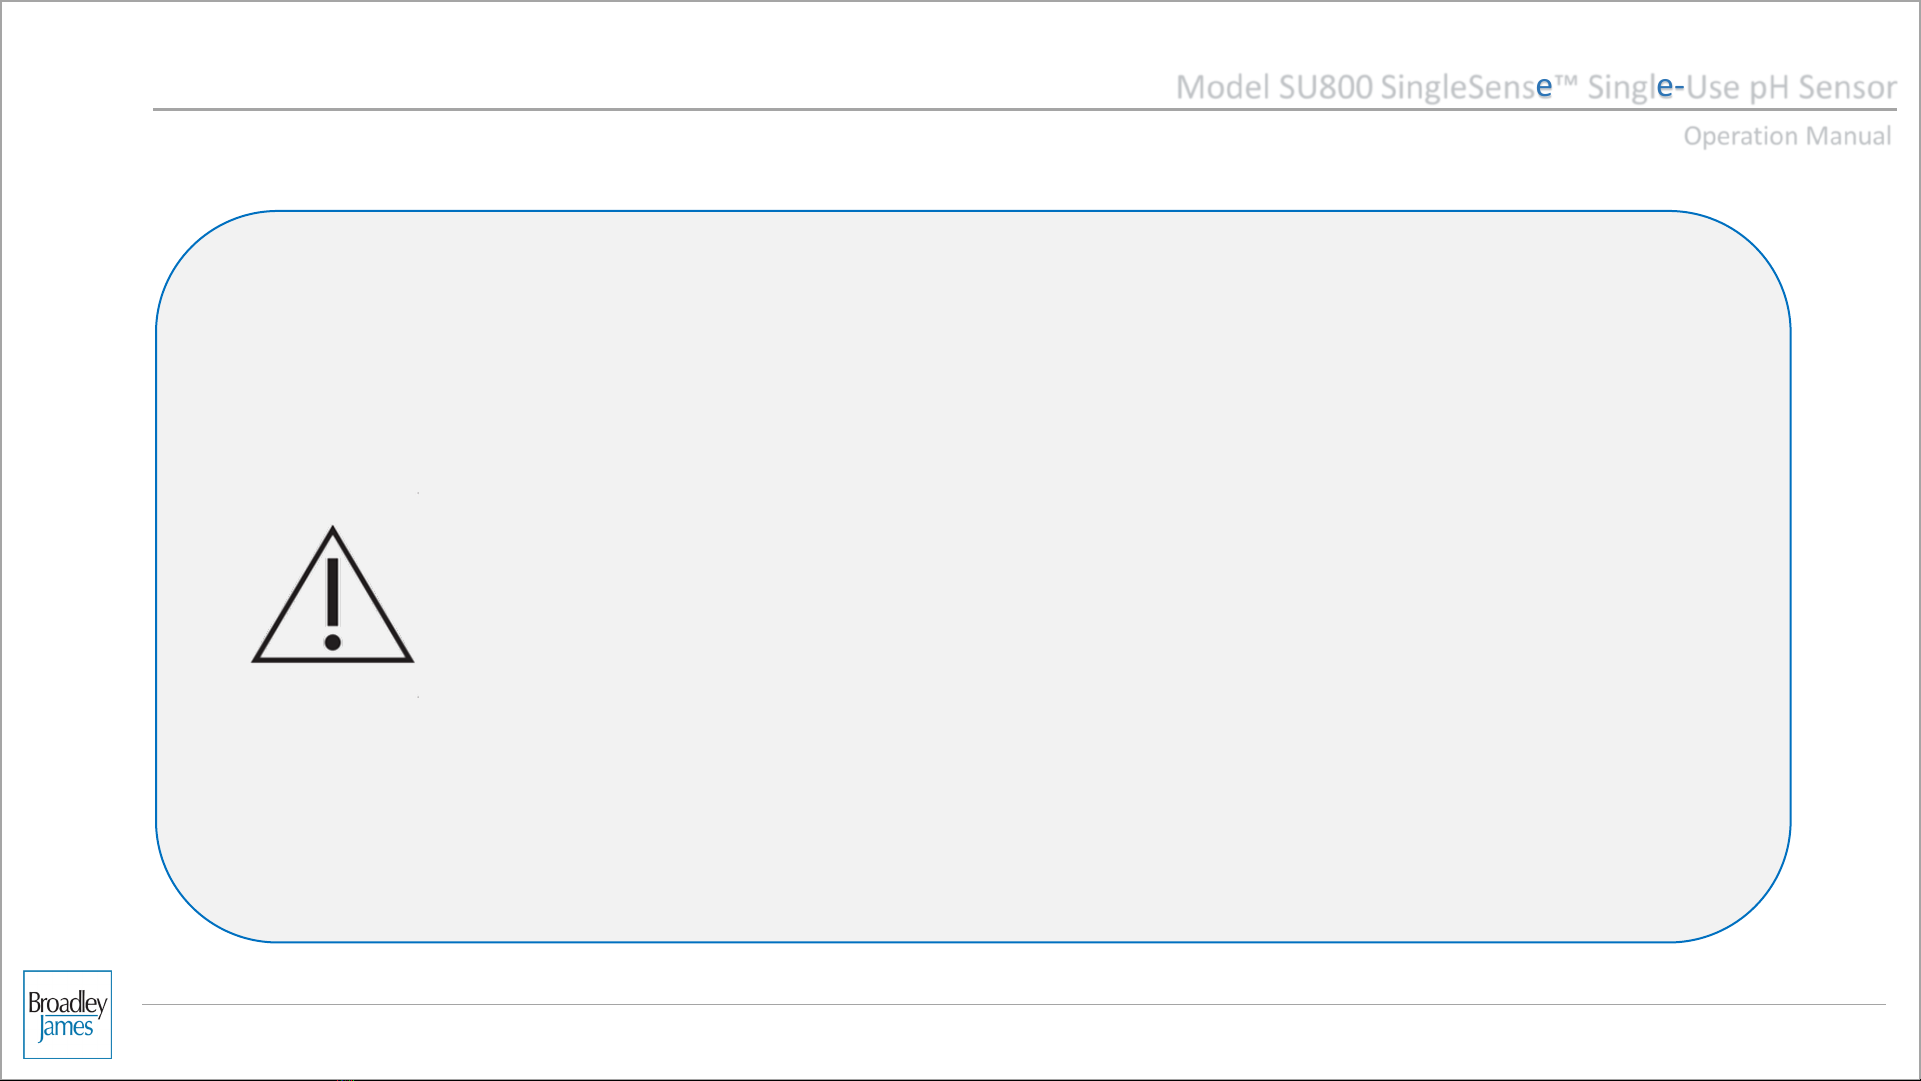Click the blue letter e in SingleSense
The width and height of the screenshot is (1921, 1081).
click(1544, 88)
